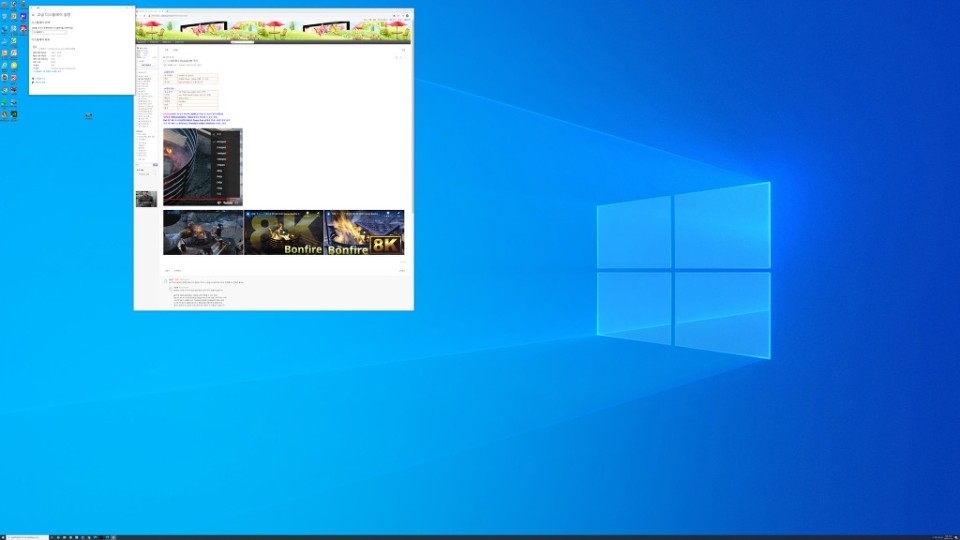Viewport: 960px width, 540px height.
Task: Open the taskbar clock and date
Action: (950, 537)
